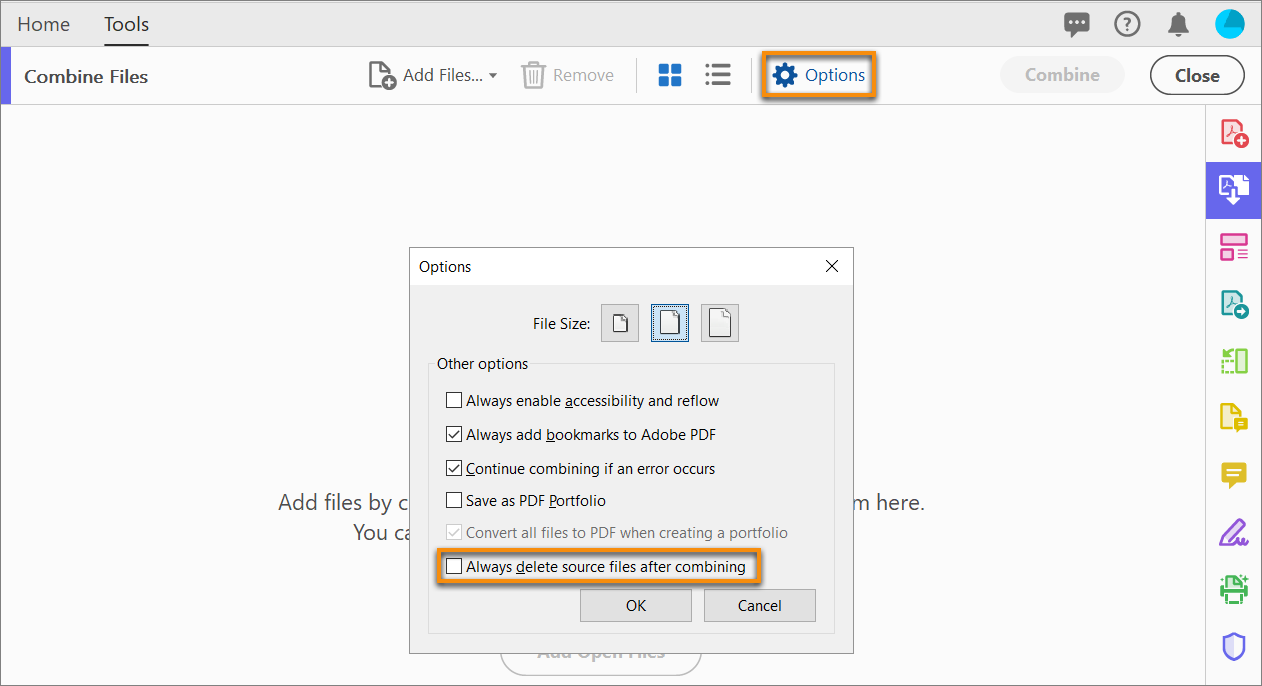Expand the Add Files dropdown arrow
This screenshot has height=686, width=1262.
pos(493,74)
